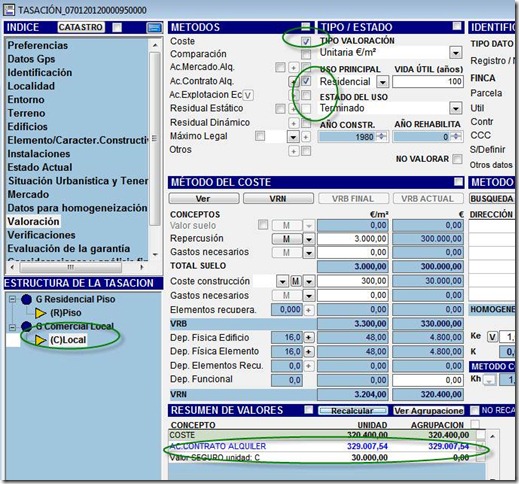Toggle the Ac.Contrato Alq. checkbox
Viewport: 519px width, 484px height.
[x=306, y=81]
